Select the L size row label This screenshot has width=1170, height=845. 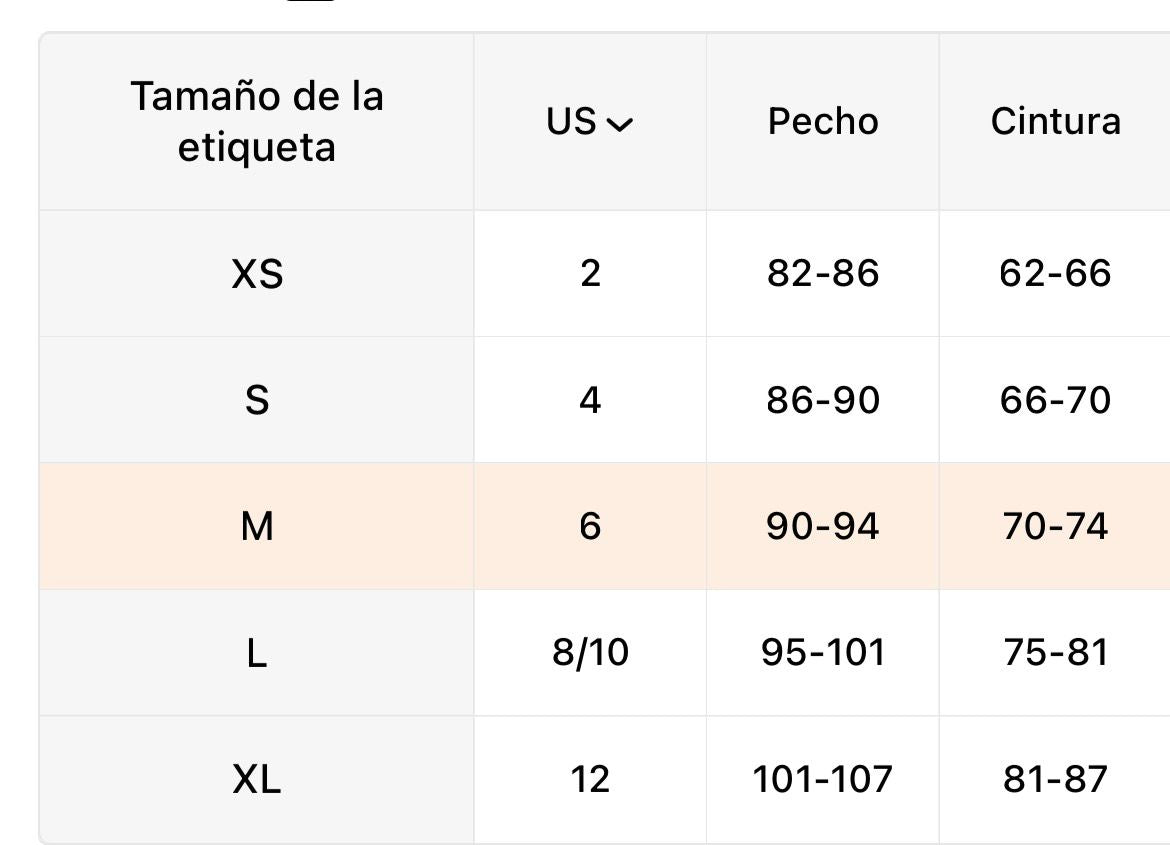[257, 653]
